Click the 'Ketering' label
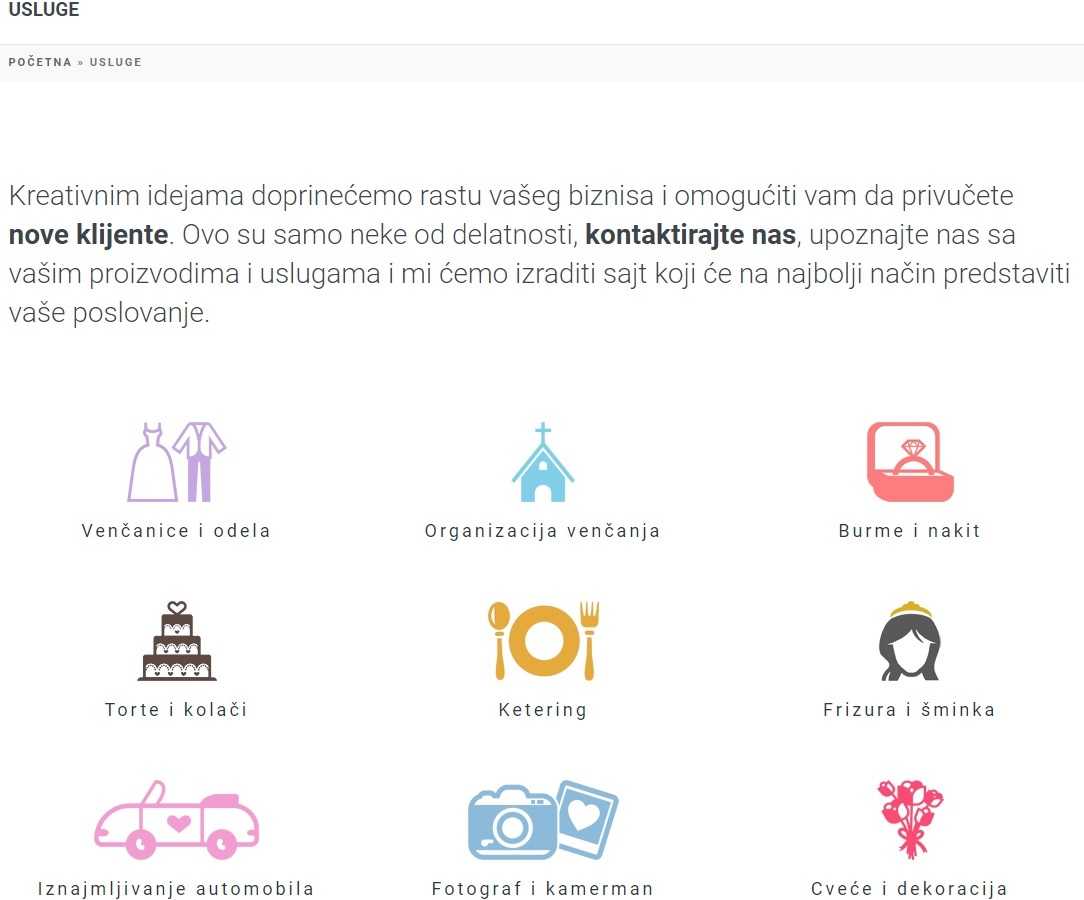 pyautogui.click(x=543, y=710)
